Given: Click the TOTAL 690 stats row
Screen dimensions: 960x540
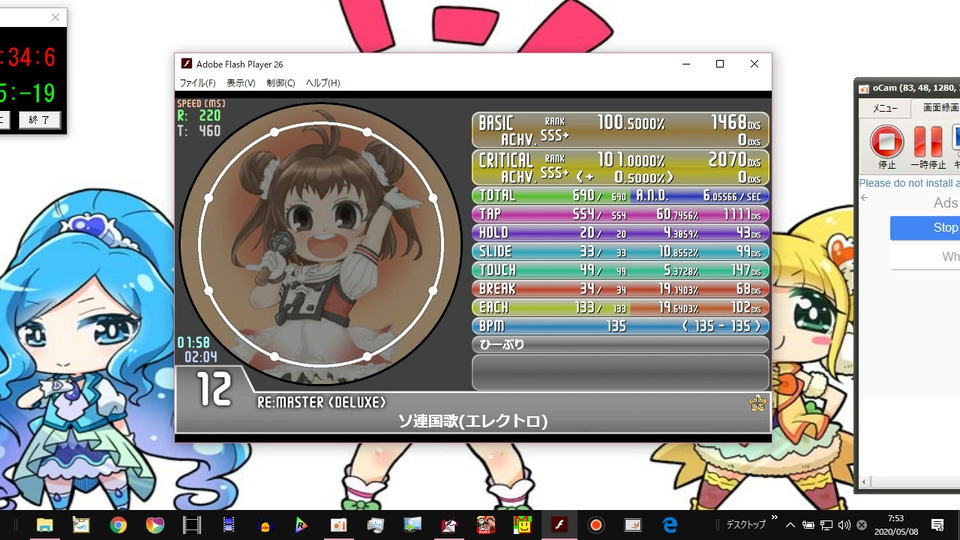Looking at the screenshot, I should (620, 196).
